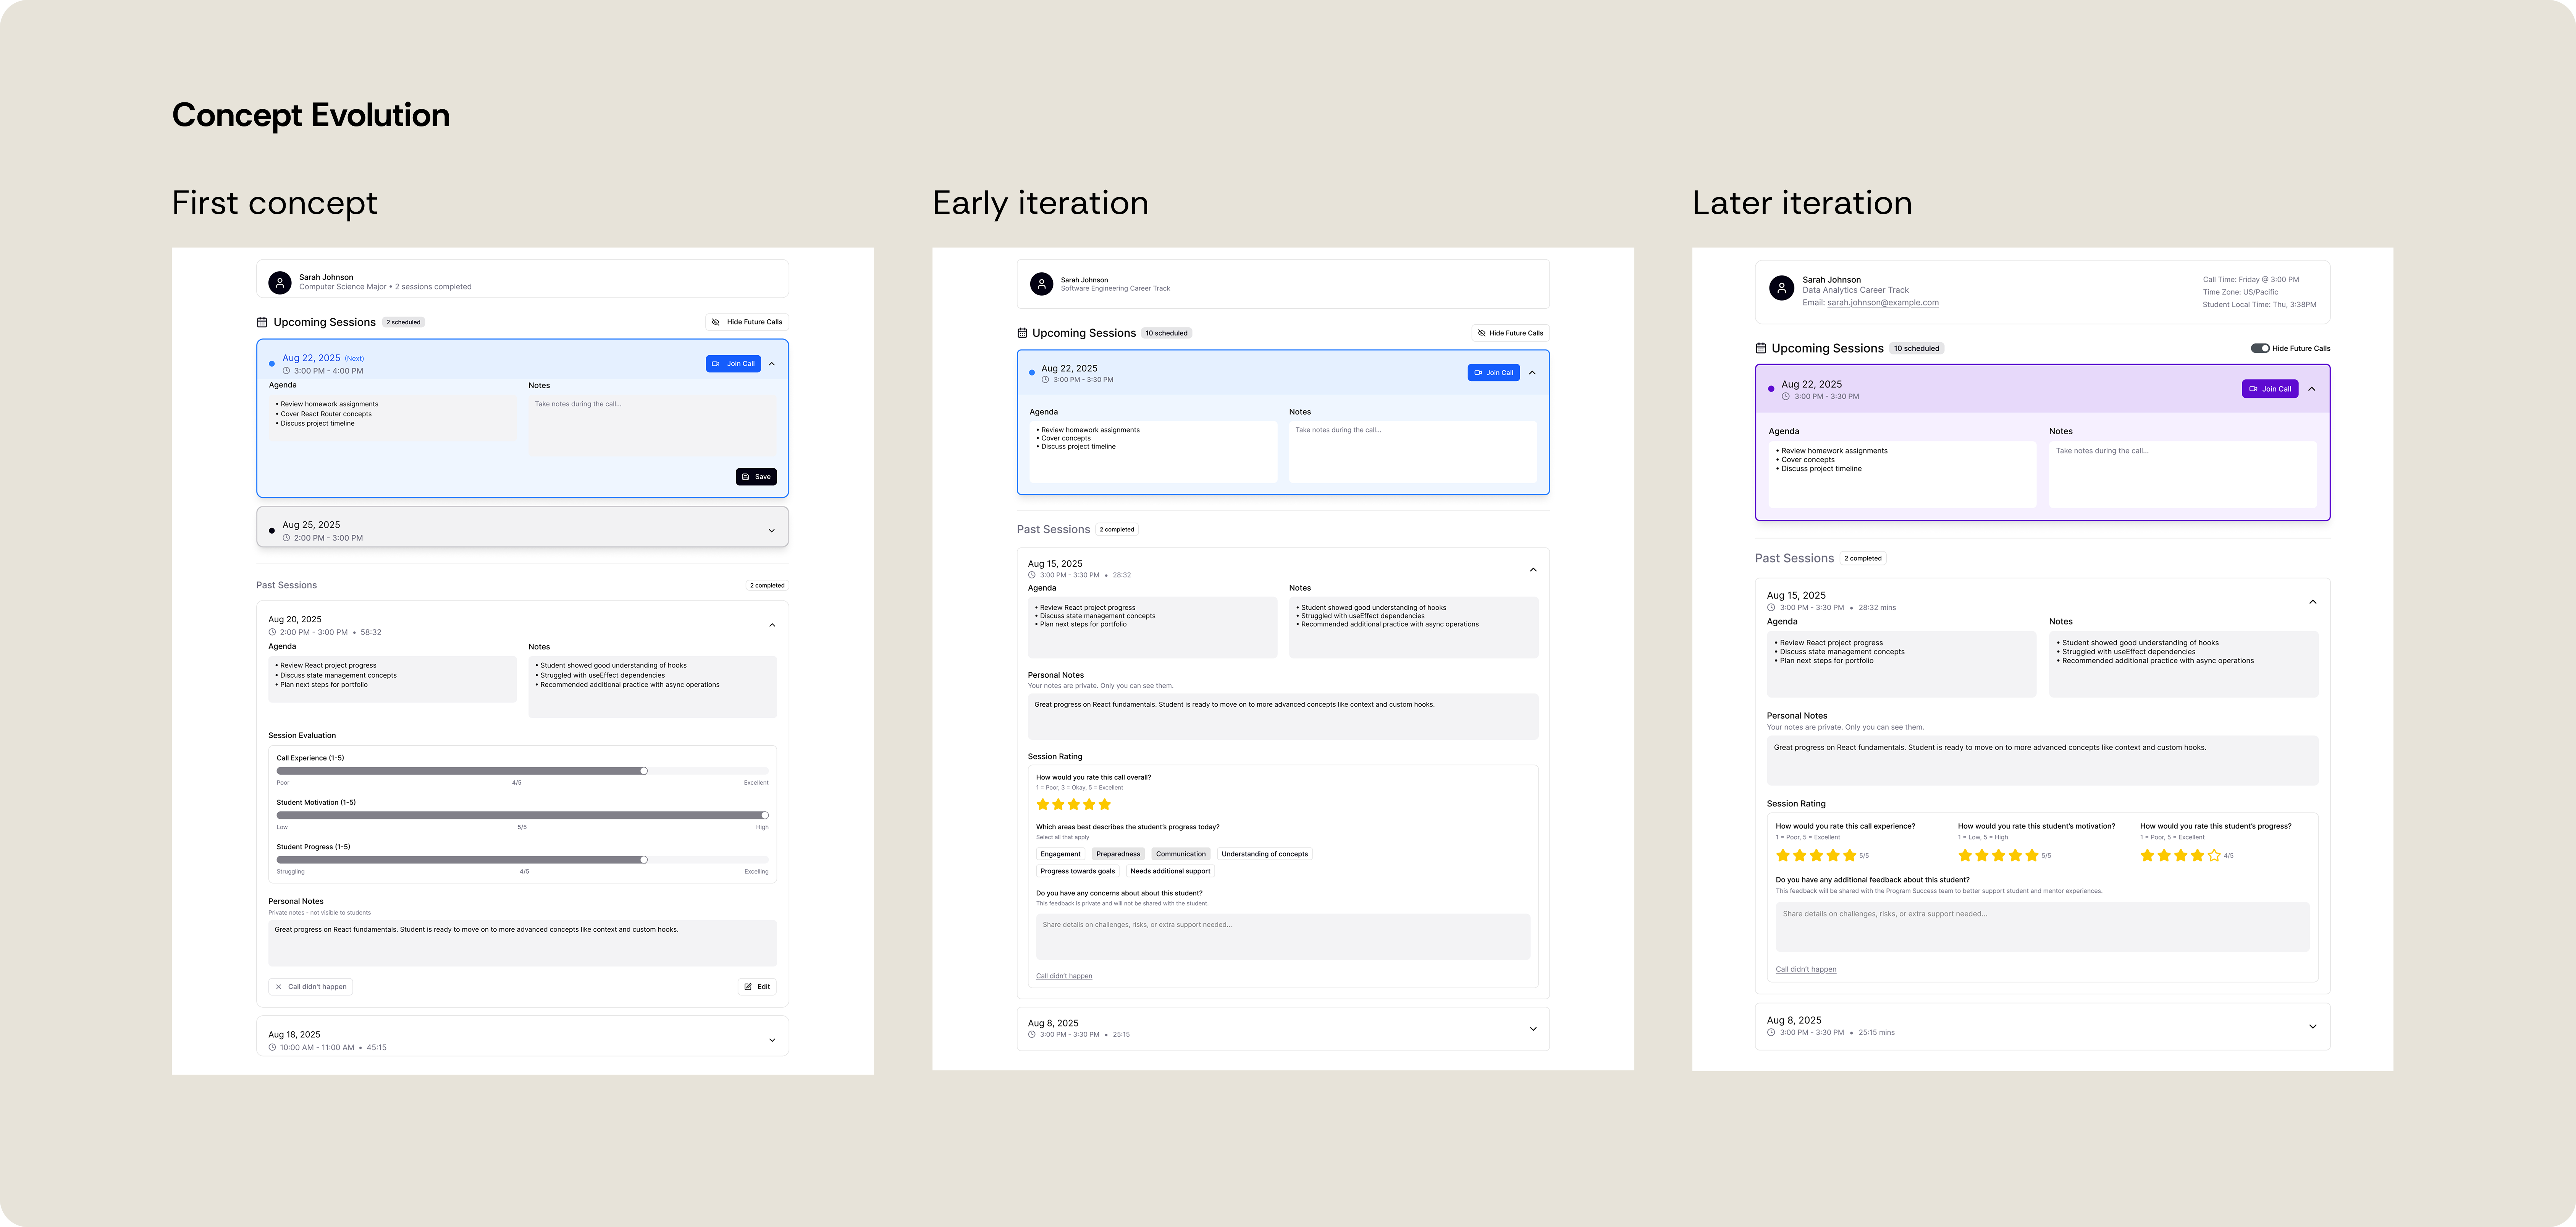The height and width of the screenshot is (1227, 2576).
Task: Adjust Student Motivation slider handle
Action: [765, 815]
